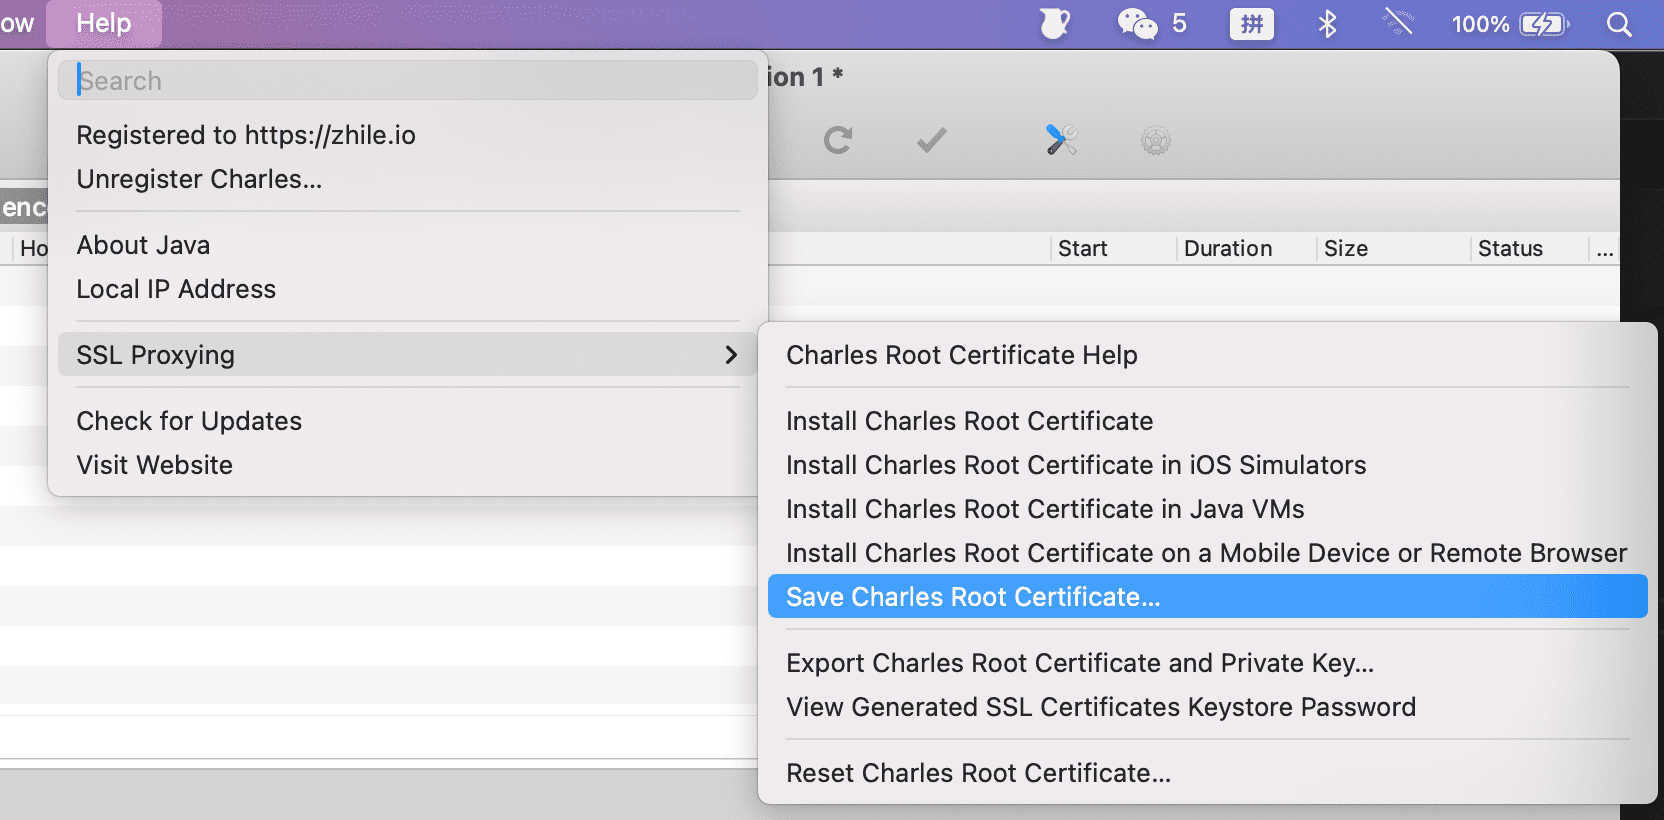Click the Refresh/Repeat toolbar icon
Viewport: 1664px width, 820px height.
(837, 140)
